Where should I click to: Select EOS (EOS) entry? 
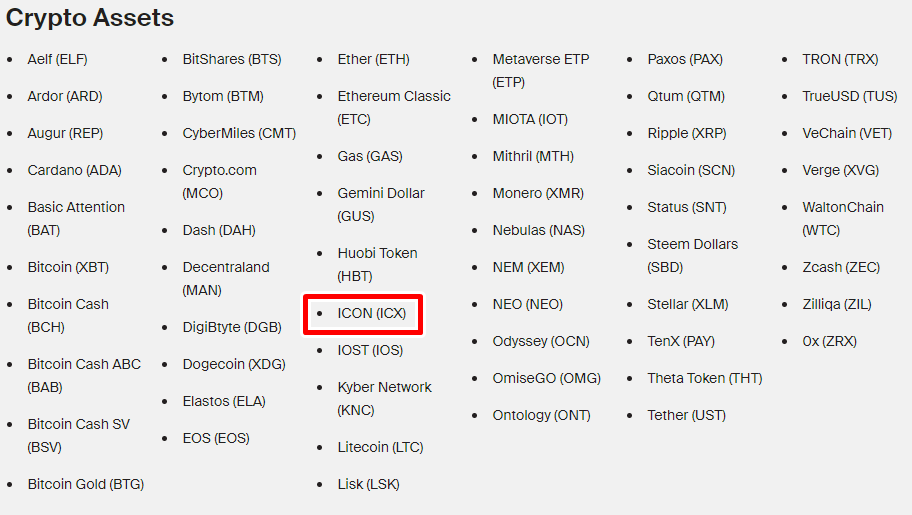click(216, 438)
